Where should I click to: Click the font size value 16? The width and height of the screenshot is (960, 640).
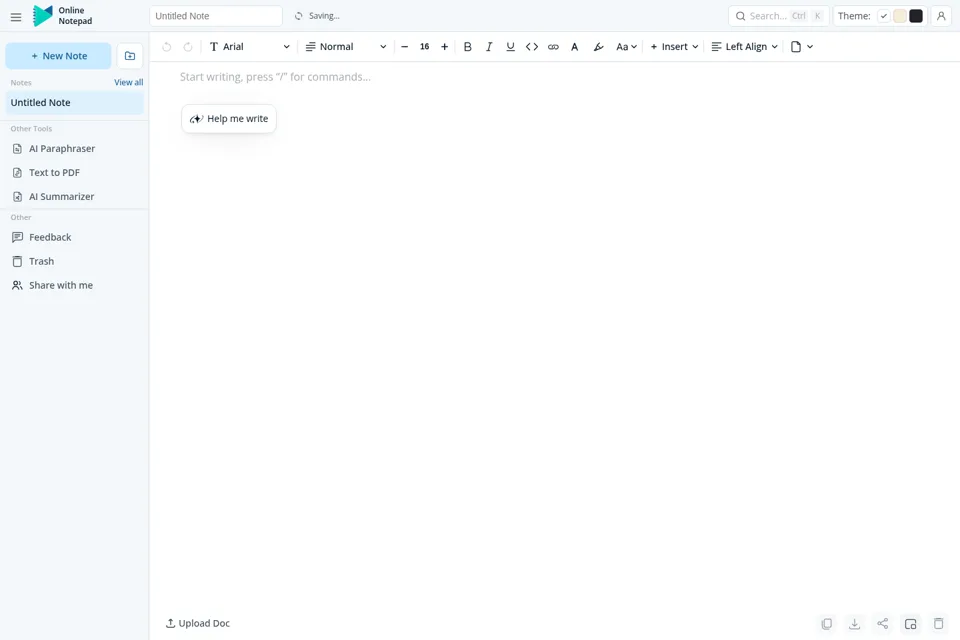coord(424,47)
